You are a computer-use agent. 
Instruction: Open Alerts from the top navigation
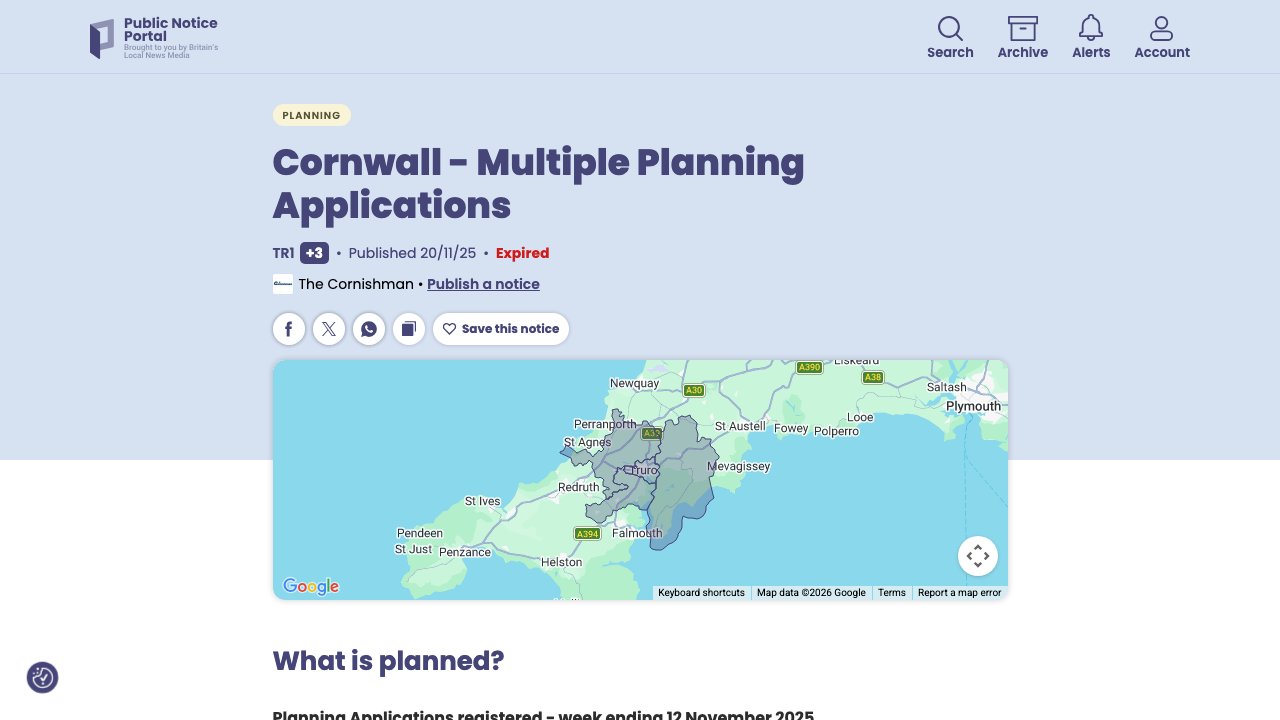tap(1090, 36)
